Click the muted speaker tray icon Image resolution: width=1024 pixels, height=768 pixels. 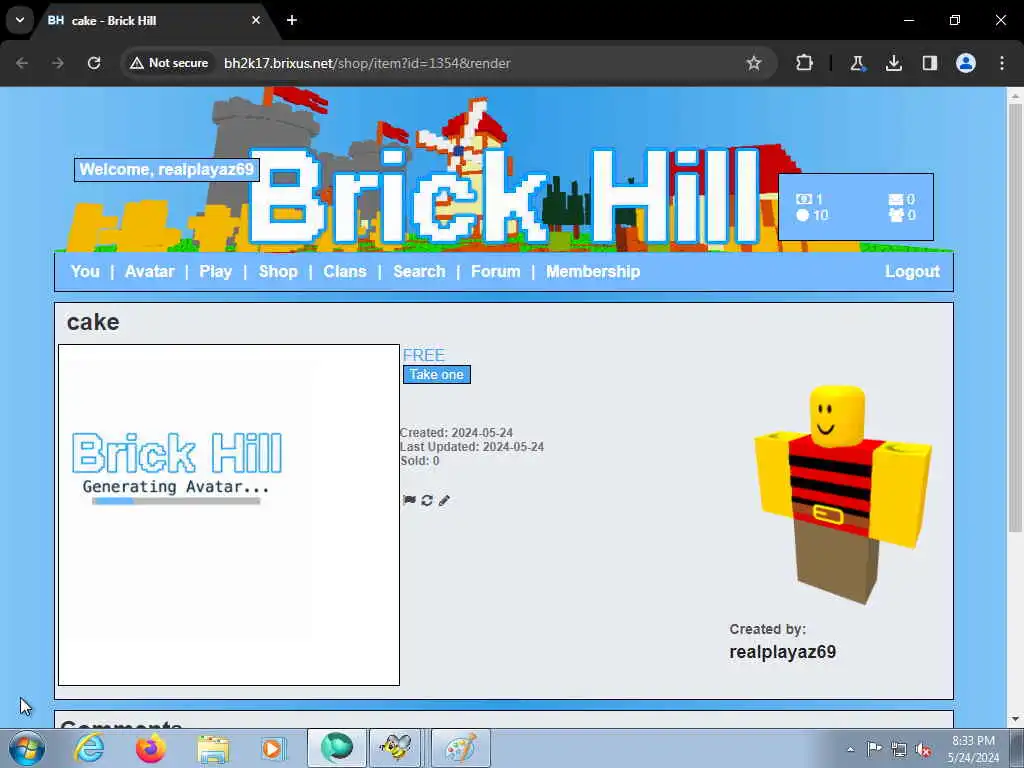pos(923,750)
